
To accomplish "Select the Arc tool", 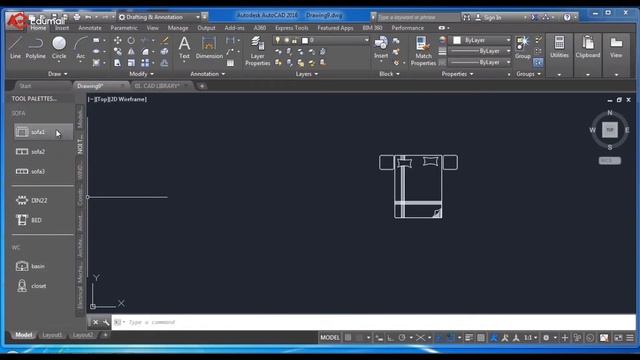I will 80,47.
